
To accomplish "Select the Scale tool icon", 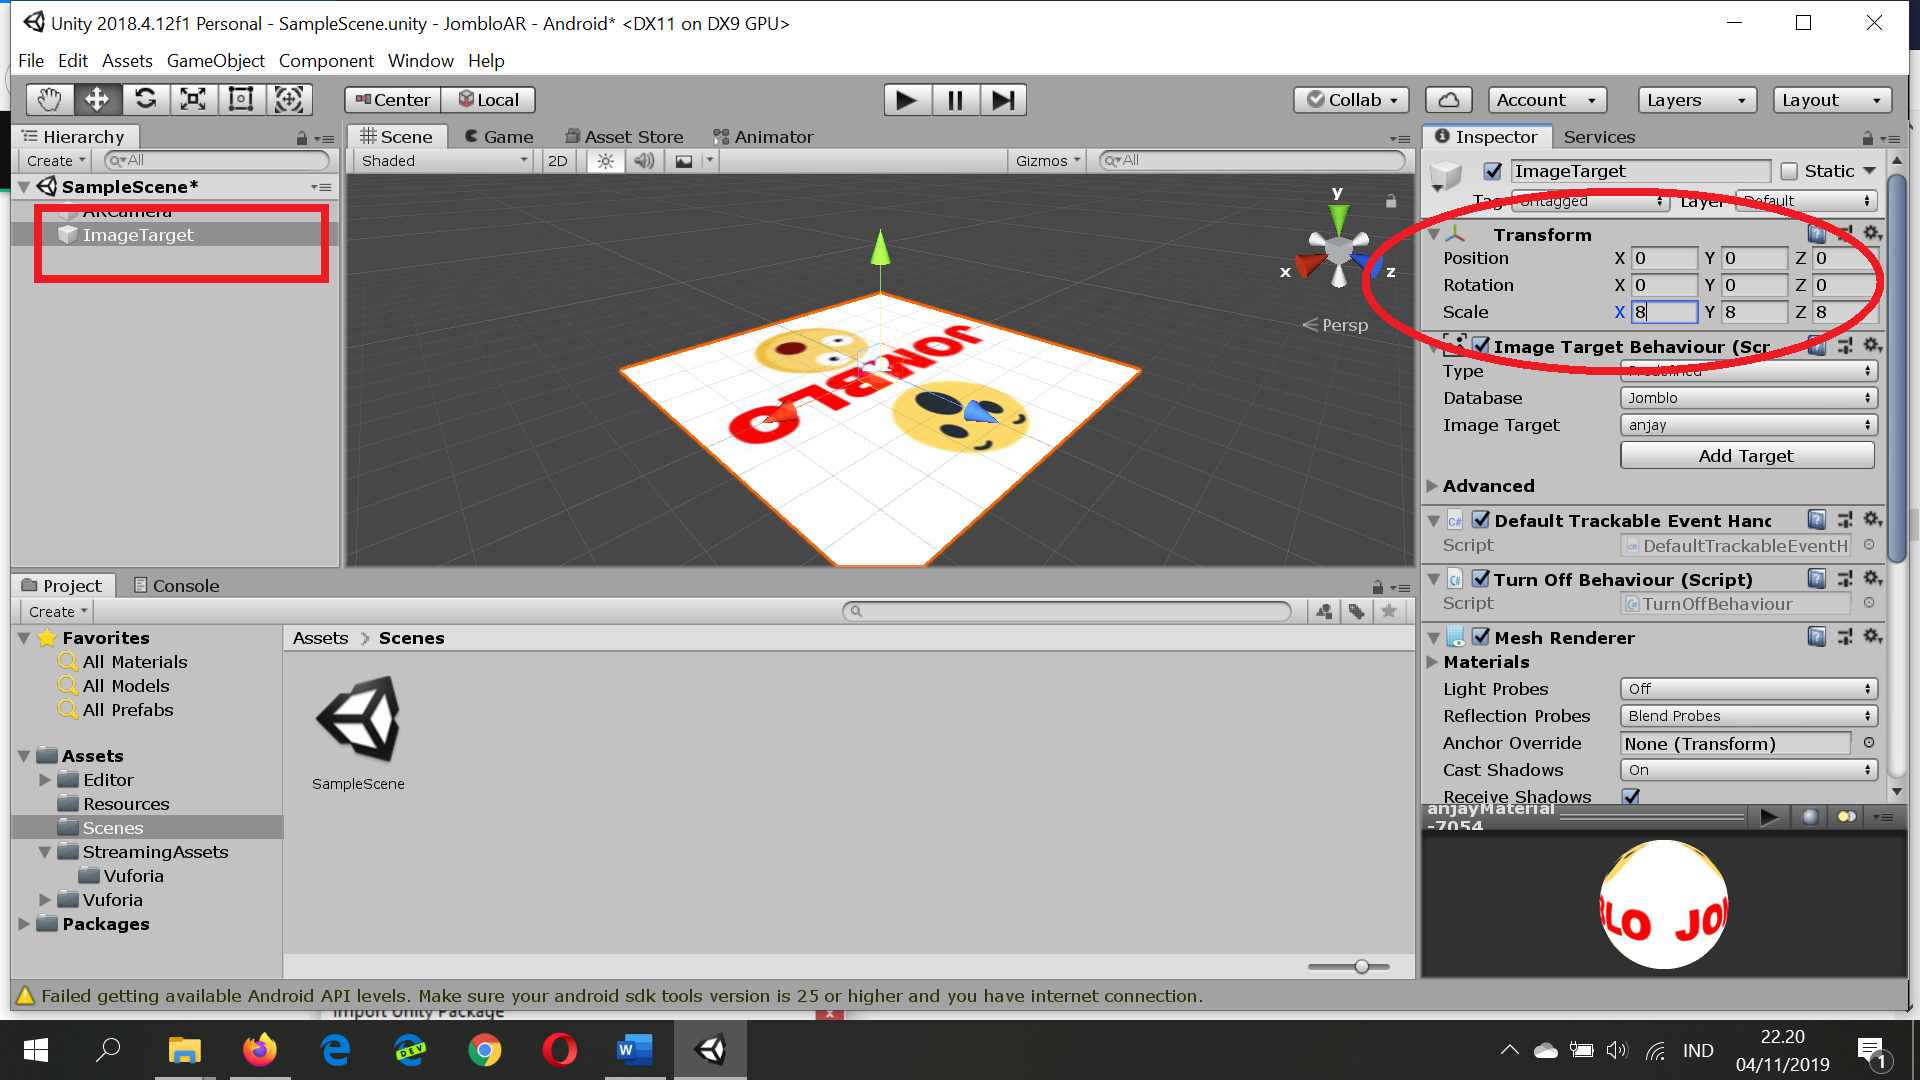I will coord(193,99).
